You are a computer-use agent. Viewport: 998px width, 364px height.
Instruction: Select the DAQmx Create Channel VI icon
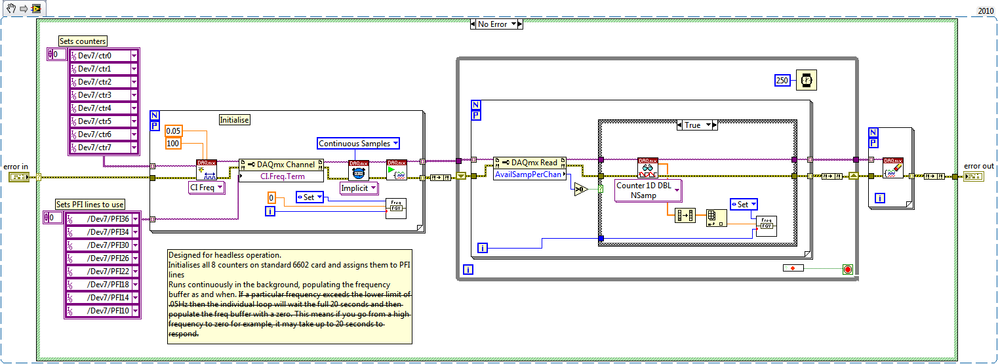(x=207, y=170)
